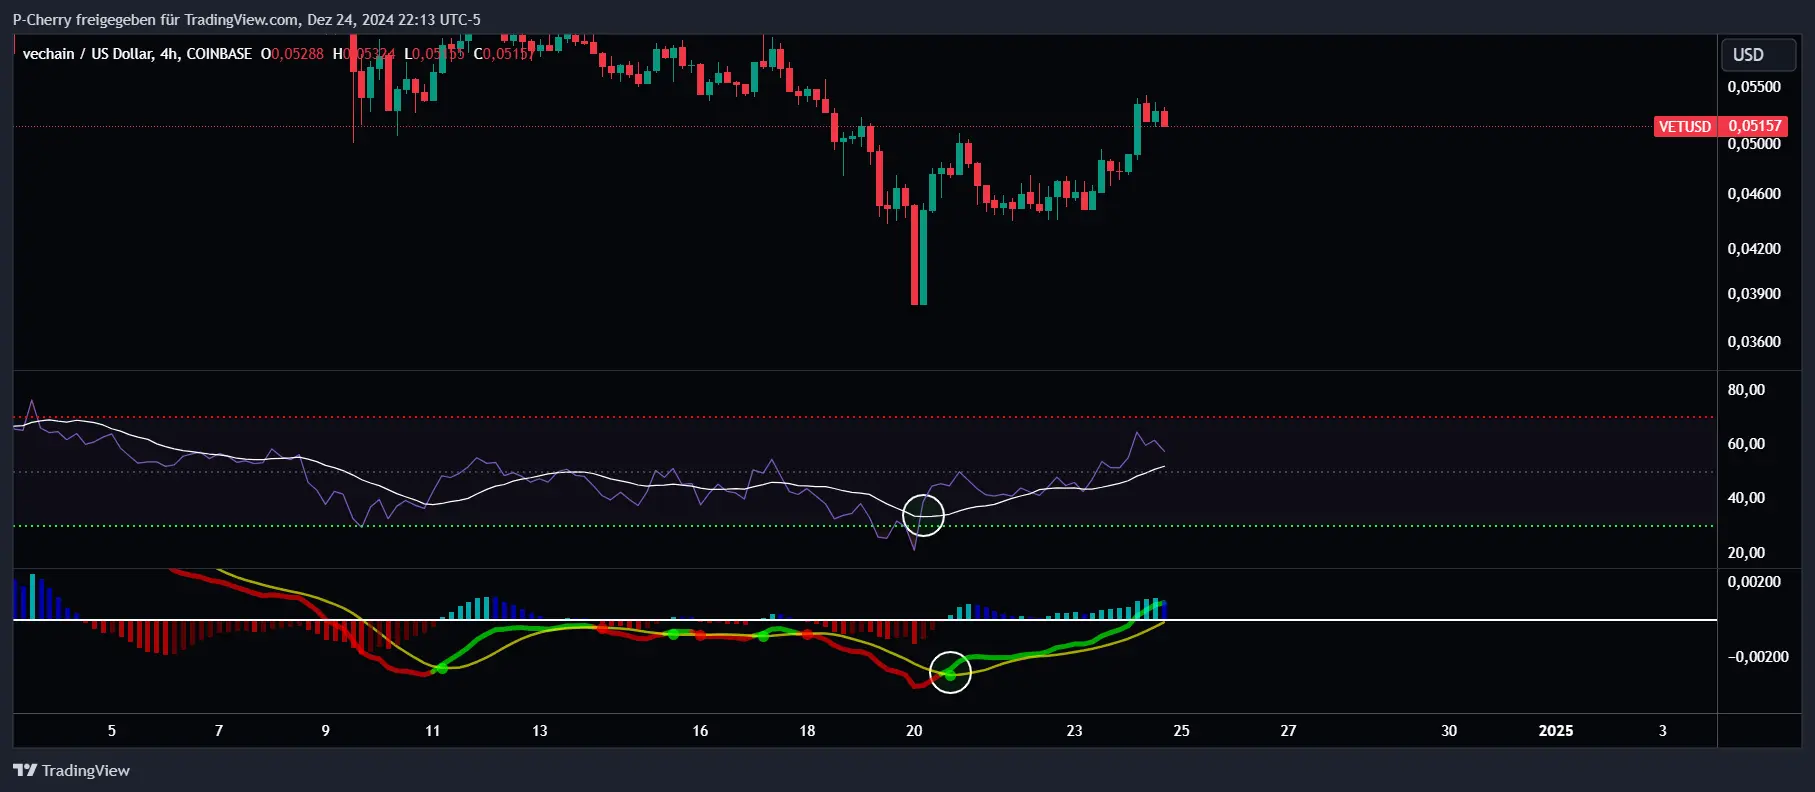Click the 0,04200 price axis label
Image resolution: width=1815 pixels, height=792 pixels.
click(x=1754, y=249)
